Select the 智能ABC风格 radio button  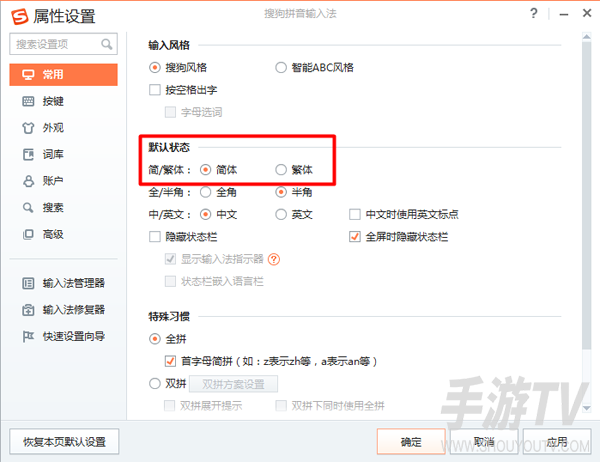tap(281, 68)
